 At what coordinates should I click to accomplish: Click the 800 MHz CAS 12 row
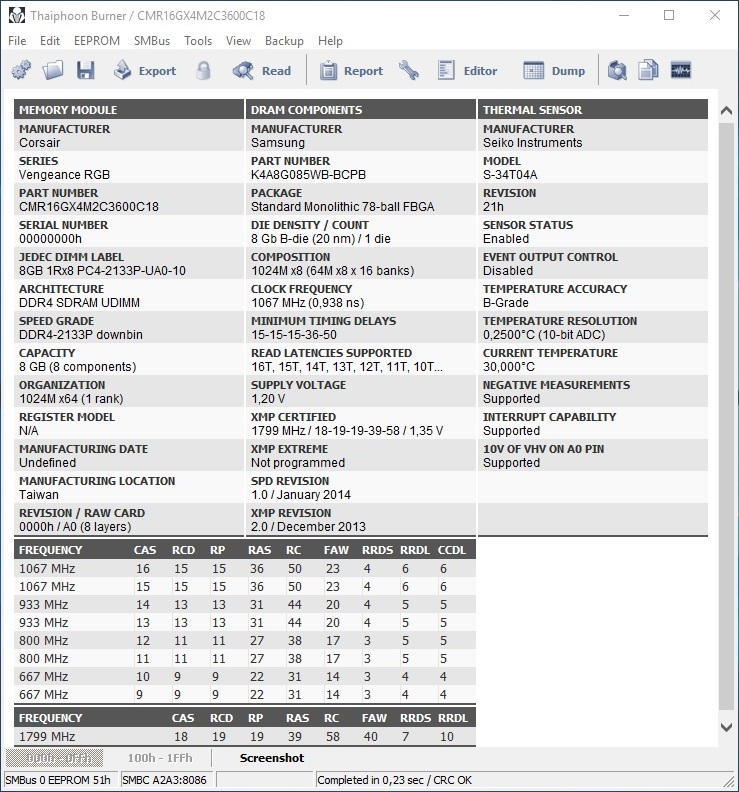[x=244, y=640]
